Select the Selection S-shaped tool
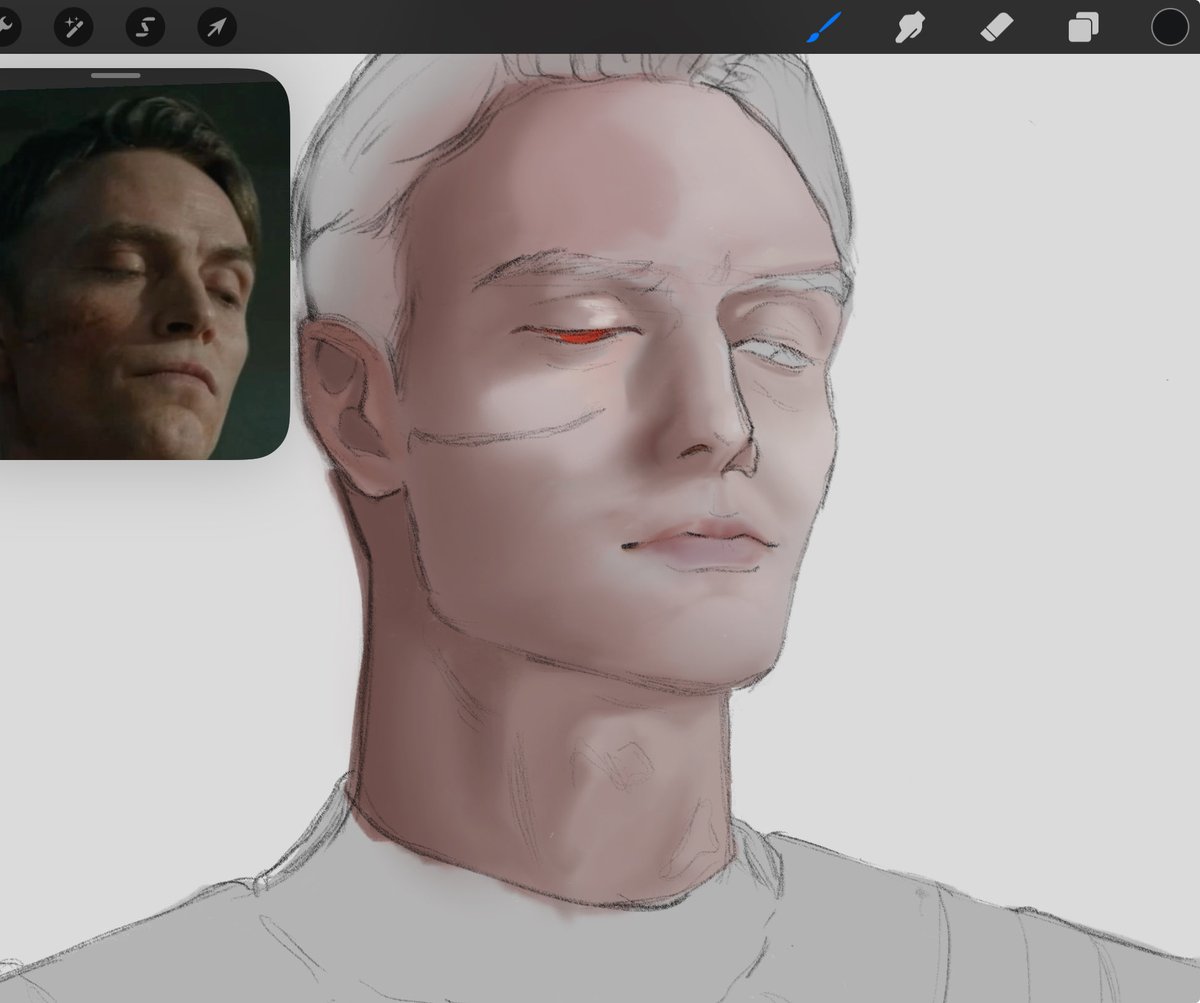Image resolution: width=1200 pixels, height=1003 pixels. click(x=145, y=27)
